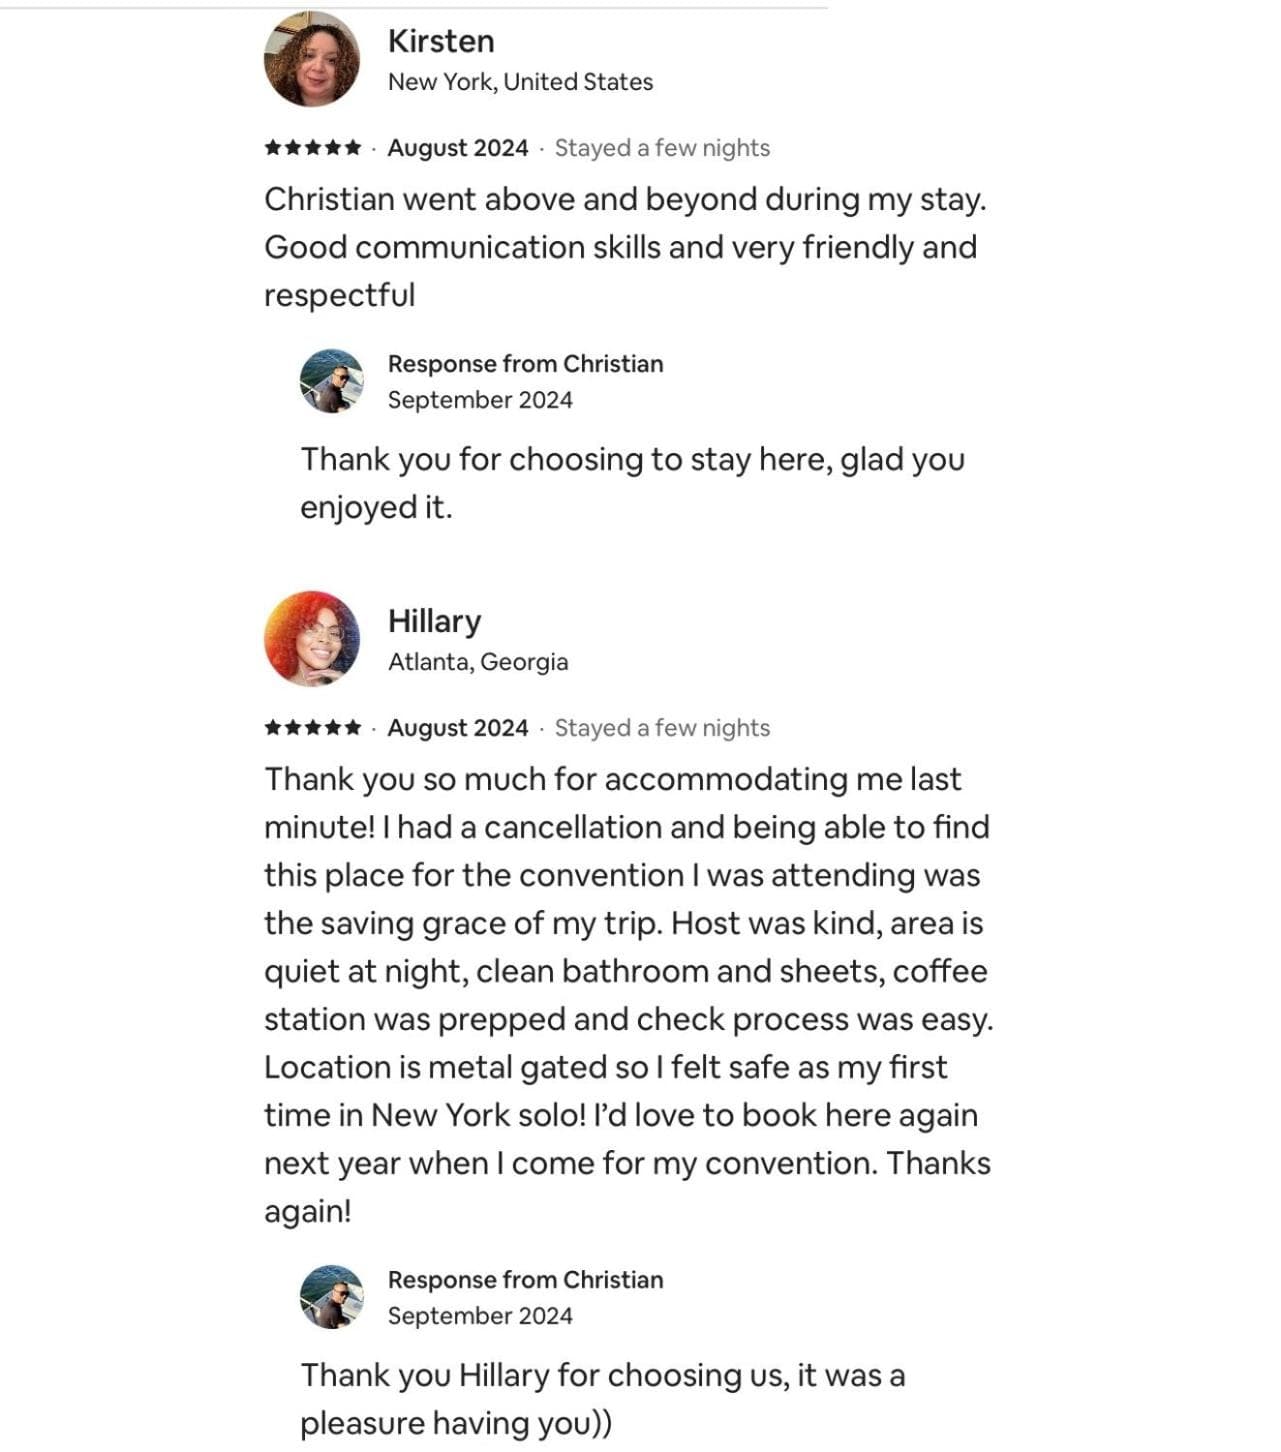Image resolution: width=1281 pixels, height=1452 pixels.
Task: Click Kirsten's review text about Christian
Action: point(625,247)
